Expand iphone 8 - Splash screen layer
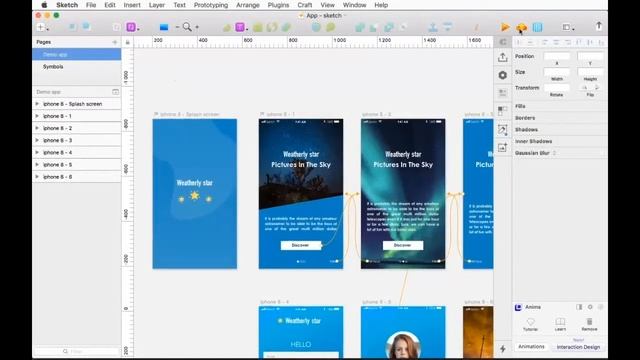The image size is (640, 360). point(37,104)
